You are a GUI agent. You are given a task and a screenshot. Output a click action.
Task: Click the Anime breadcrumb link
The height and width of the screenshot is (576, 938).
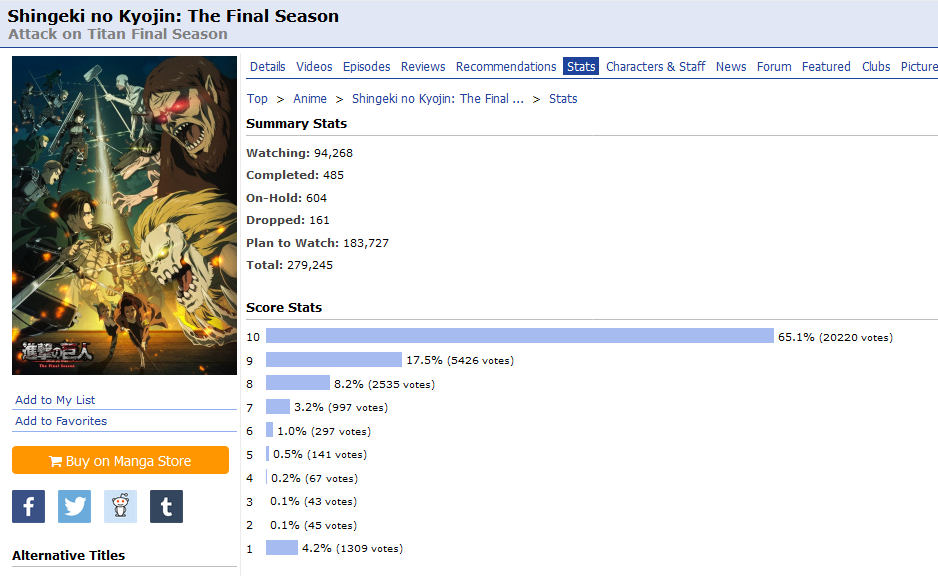click(310, 99)
